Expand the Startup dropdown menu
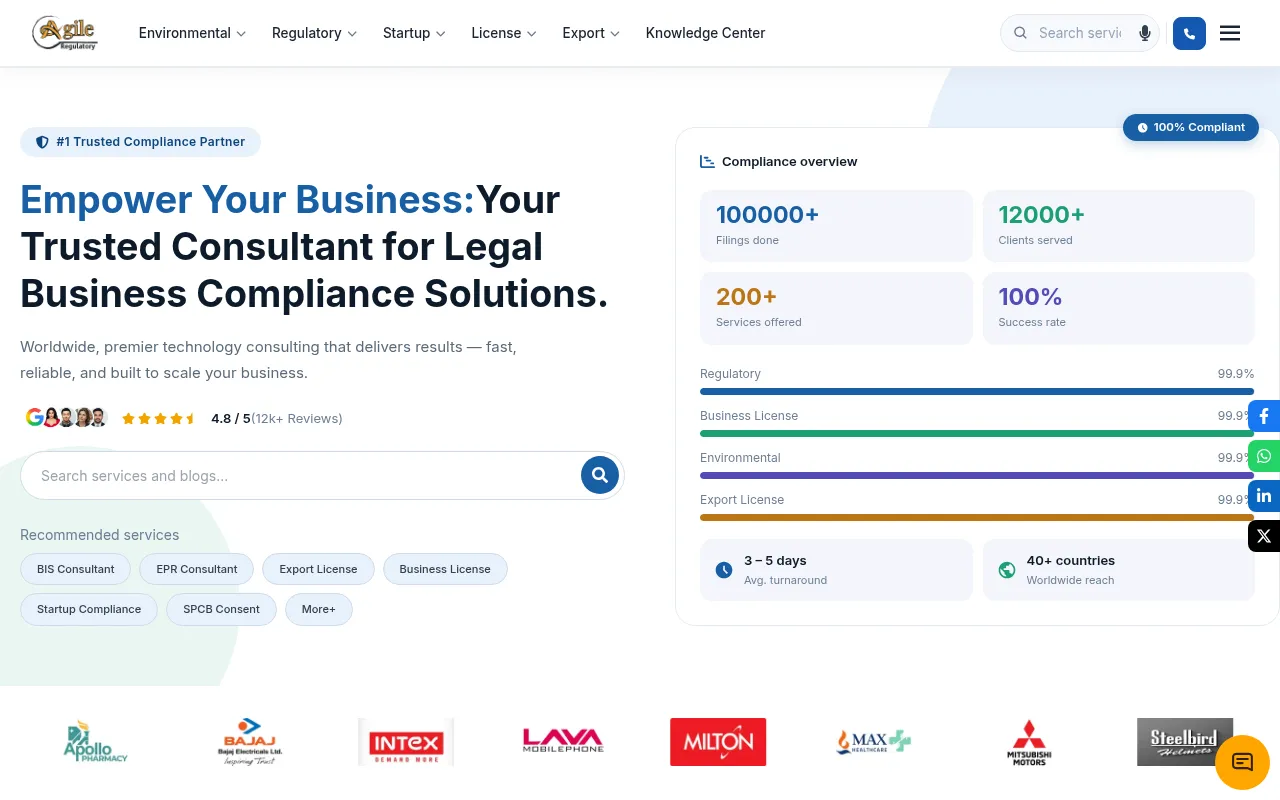 tap(414, 33)
